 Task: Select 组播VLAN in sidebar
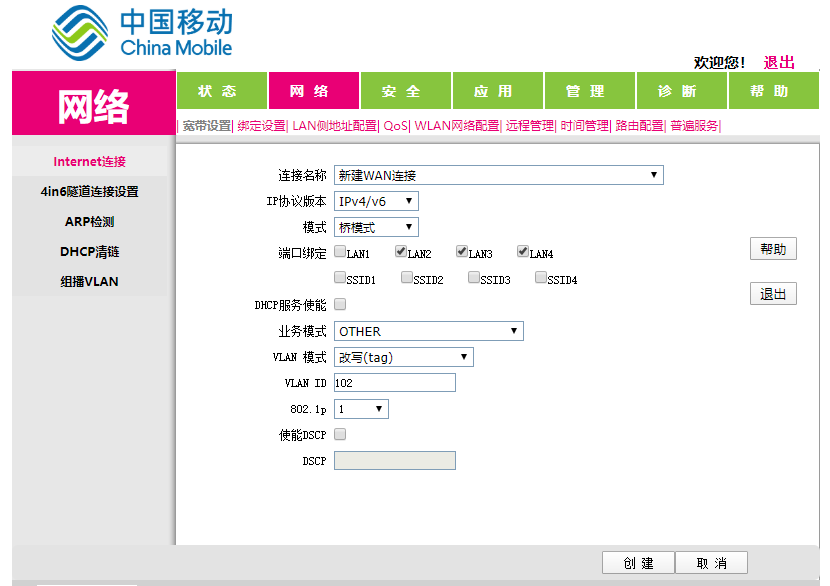tap(89, 282)
